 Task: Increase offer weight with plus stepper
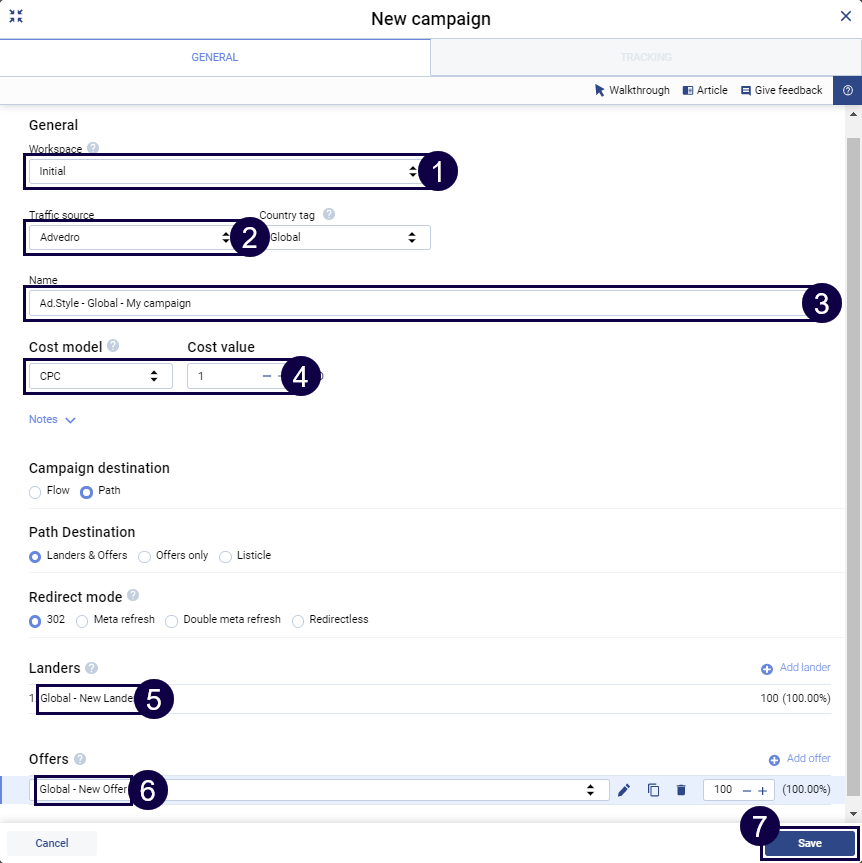click(762, 790)
